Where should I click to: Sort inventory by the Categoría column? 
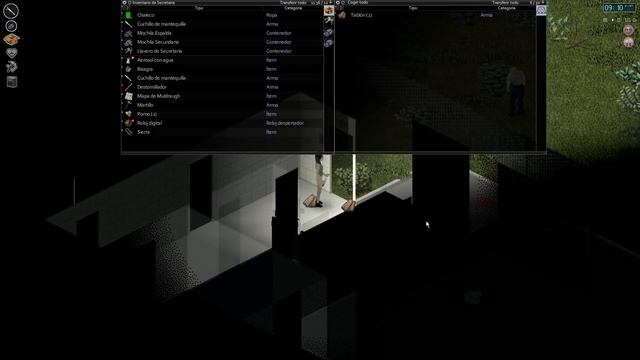click(293, 8)
